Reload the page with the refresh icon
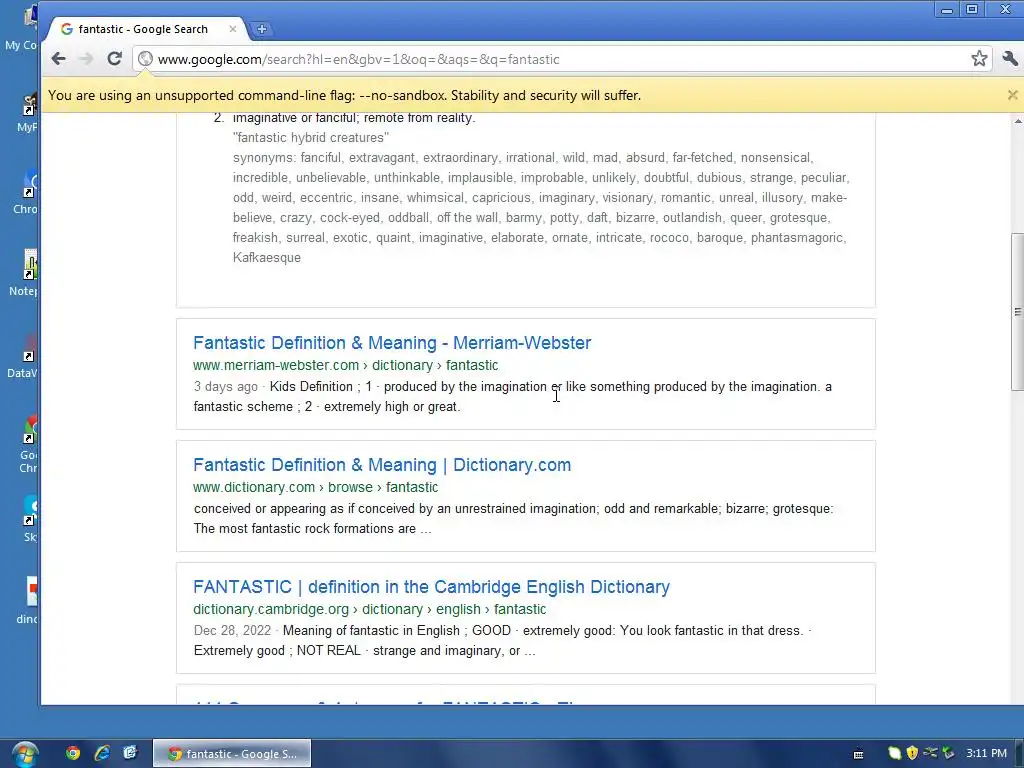Screen dimensions: 1024x768 (x=114, y=59)
